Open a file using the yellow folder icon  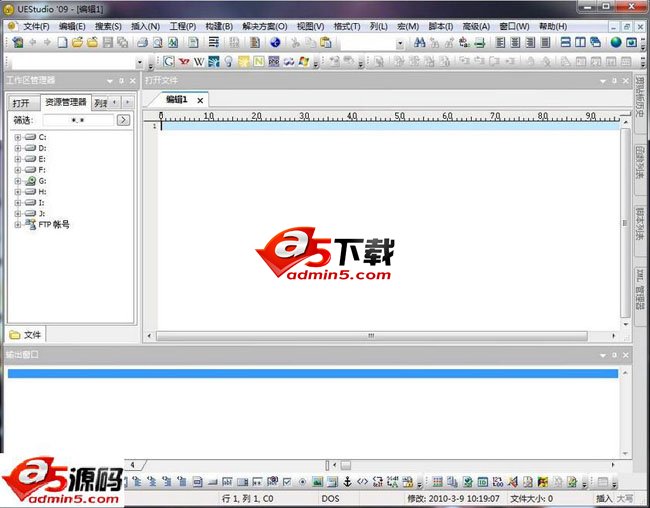click(77, 42)
